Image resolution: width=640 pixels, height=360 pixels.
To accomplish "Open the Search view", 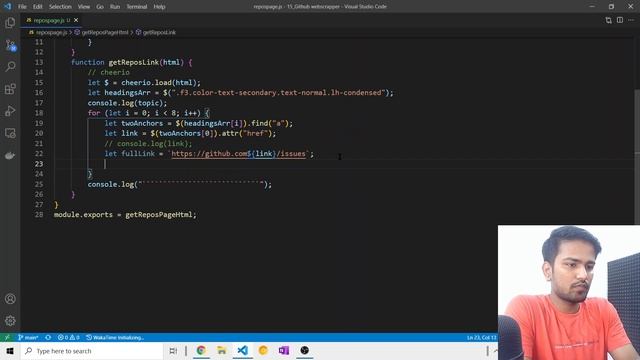I will click(x=10, y=67).
